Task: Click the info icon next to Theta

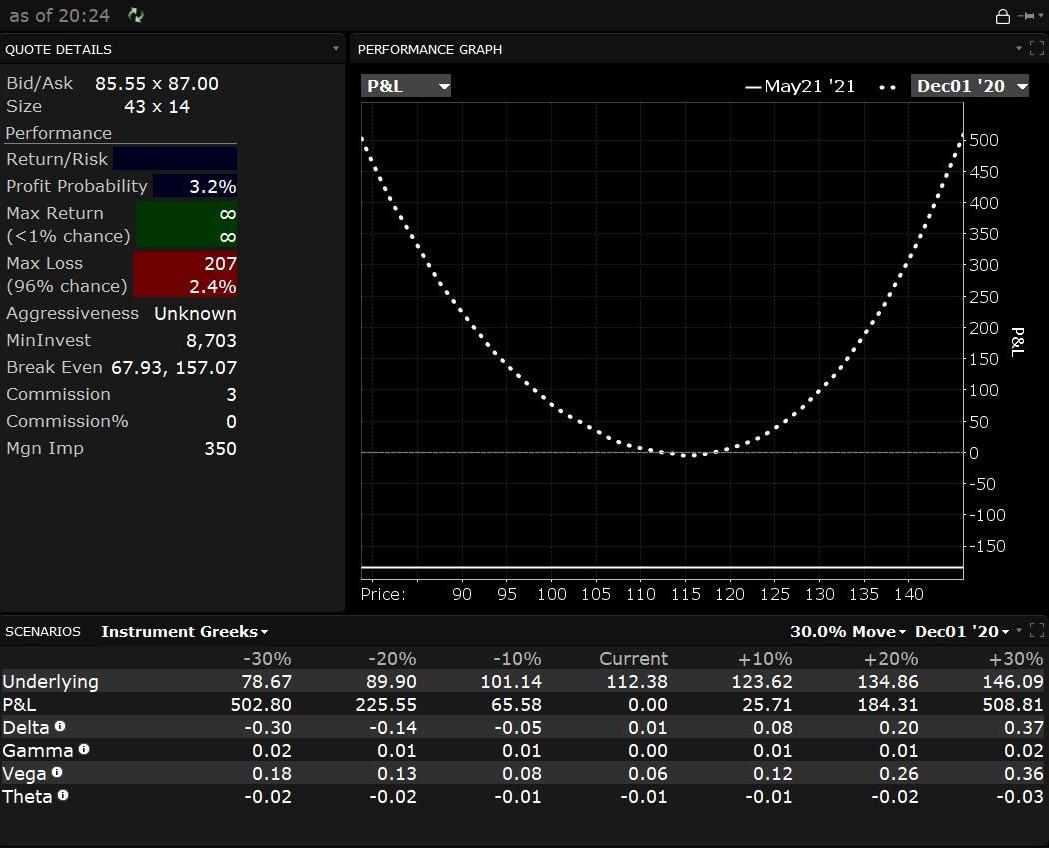Action: 63,795
